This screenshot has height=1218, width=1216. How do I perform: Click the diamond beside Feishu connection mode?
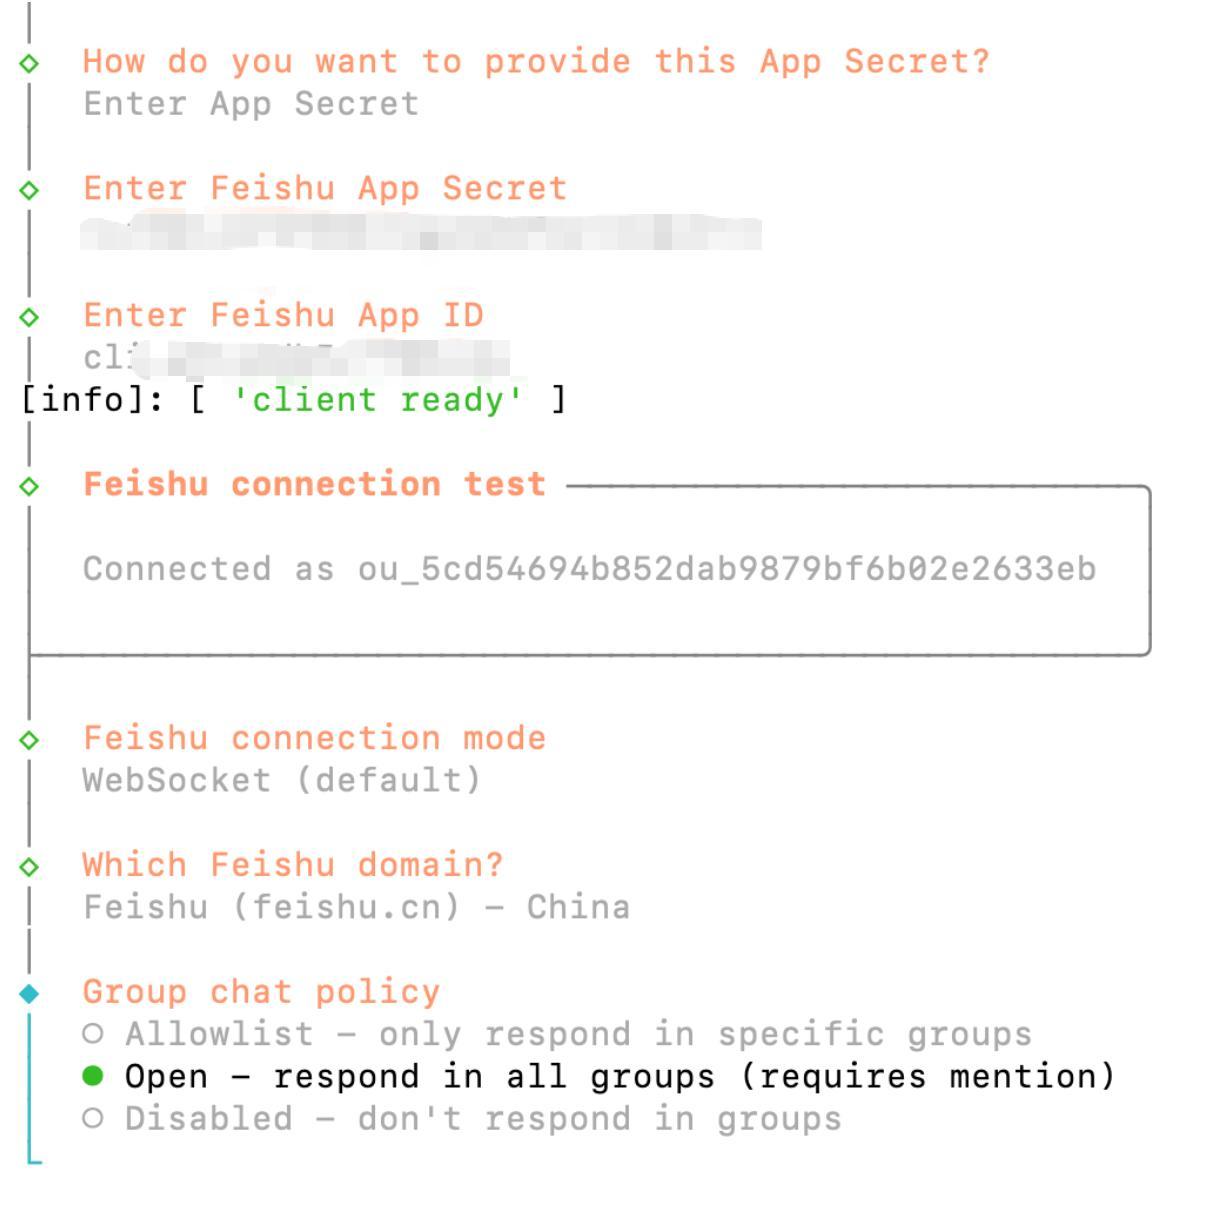(30, 740)
